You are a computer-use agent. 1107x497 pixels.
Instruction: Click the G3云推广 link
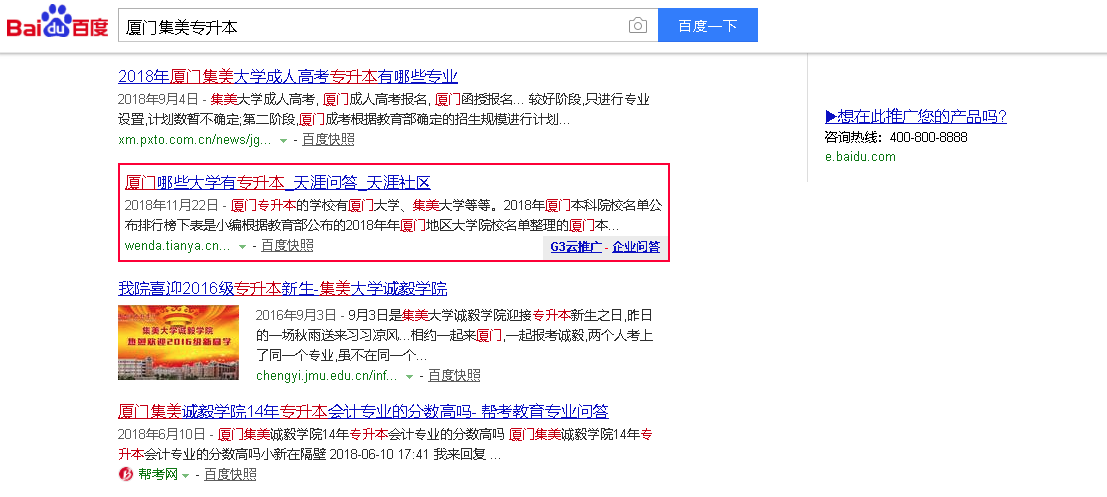coord(576,247)
